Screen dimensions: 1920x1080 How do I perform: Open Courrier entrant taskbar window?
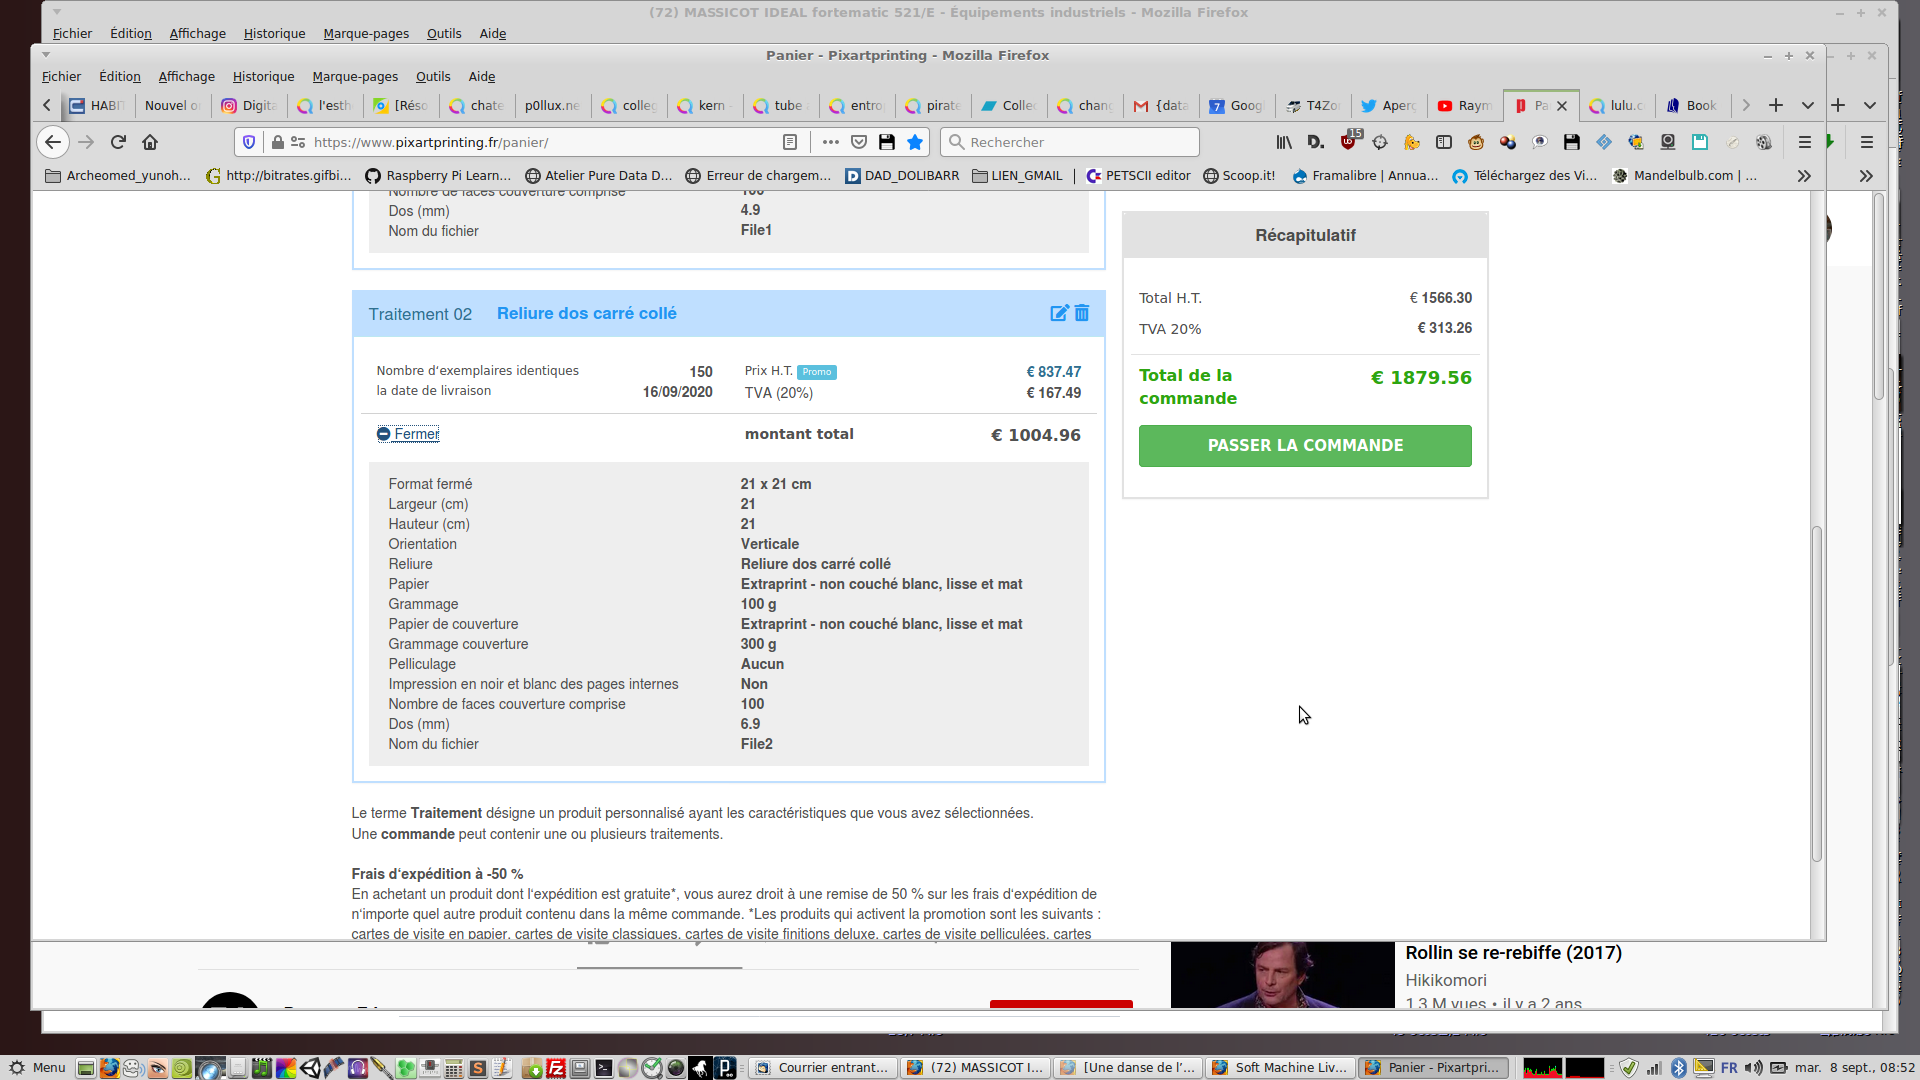tap(822, 1068)
